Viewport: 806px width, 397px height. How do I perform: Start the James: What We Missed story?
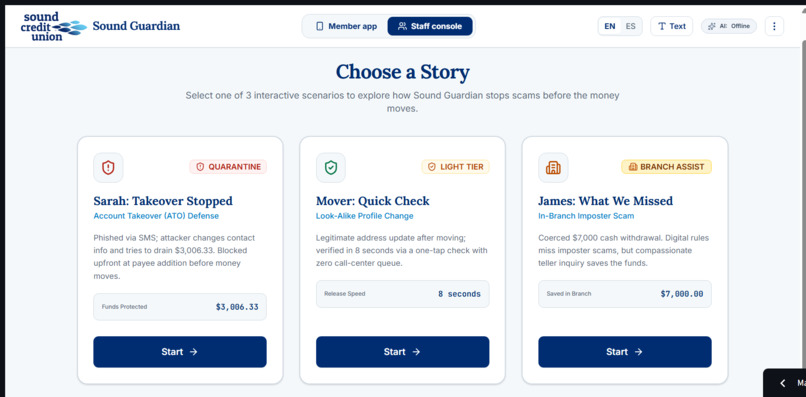click(x=625, y=352)
